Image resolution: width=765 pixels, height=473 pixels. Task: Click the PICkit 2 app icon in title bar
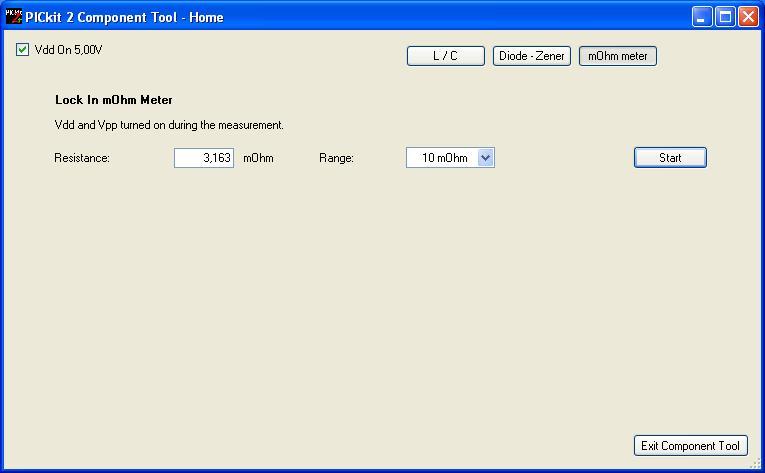14,17
